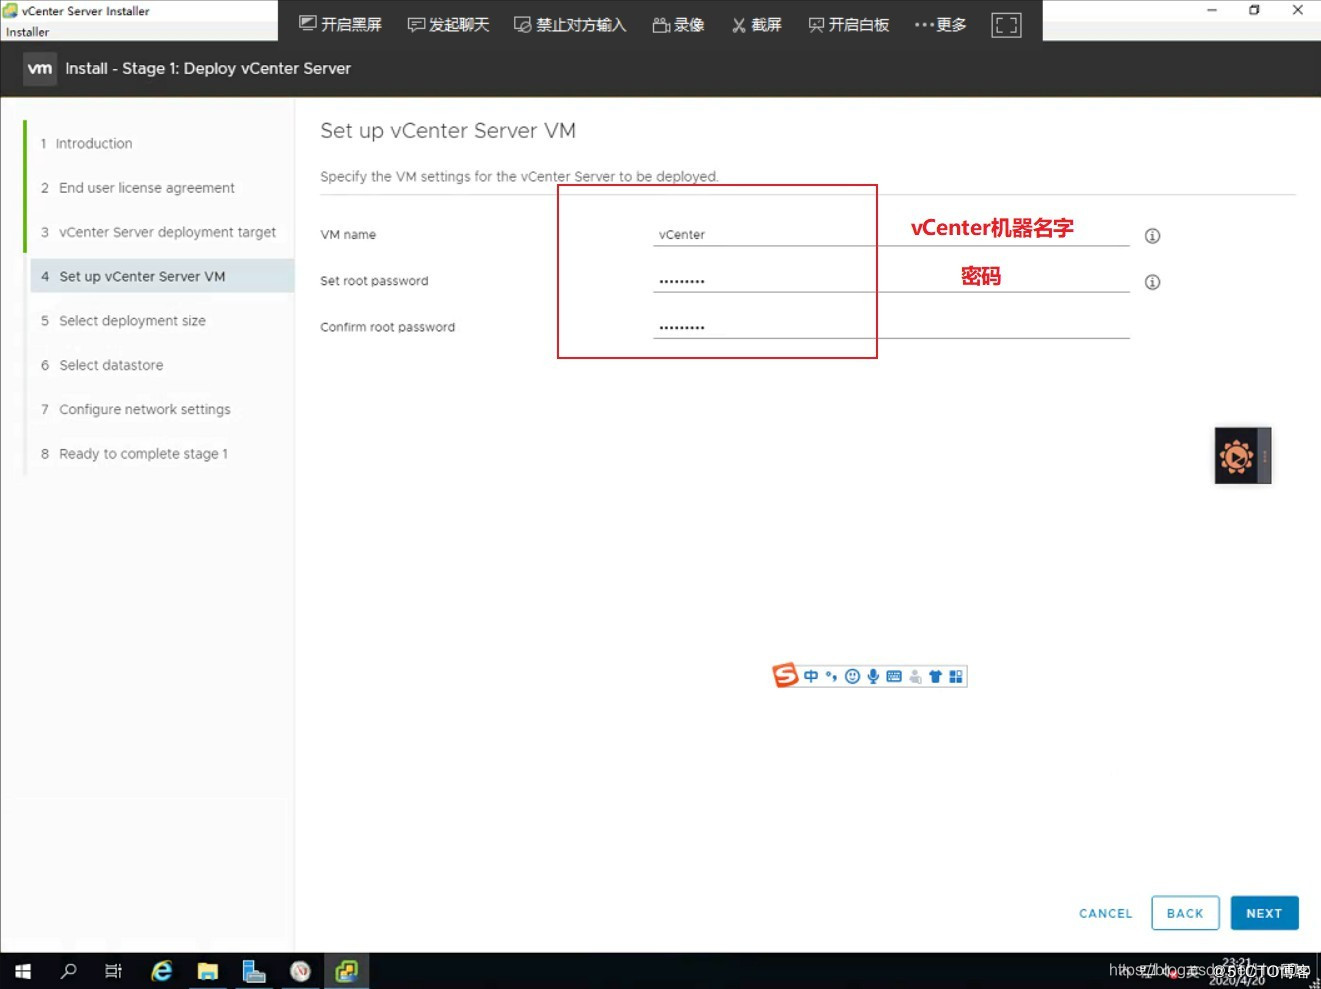Click 发起聊天 chat button
This screenshot has height=989, width=1321.
tap(449, 25)
